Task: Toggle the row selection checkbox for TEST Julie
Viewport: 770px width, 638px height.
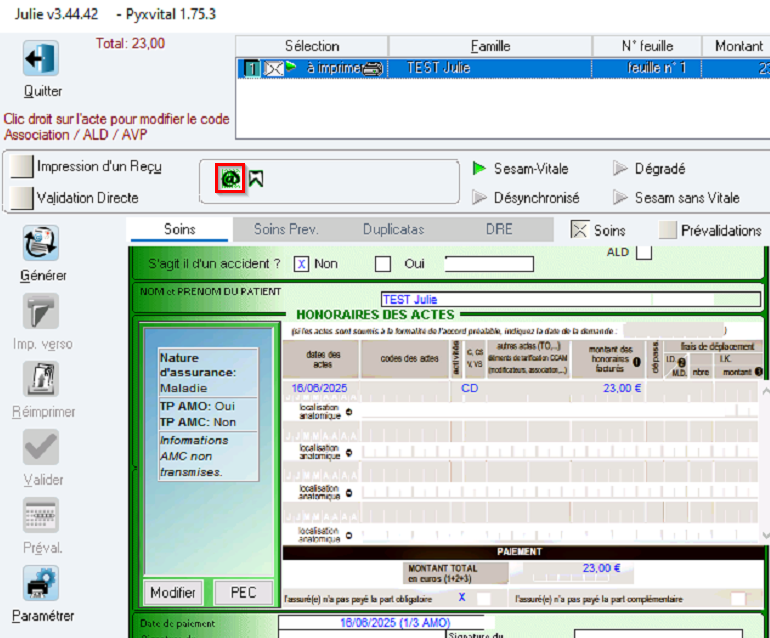Action: pos(274,68)
